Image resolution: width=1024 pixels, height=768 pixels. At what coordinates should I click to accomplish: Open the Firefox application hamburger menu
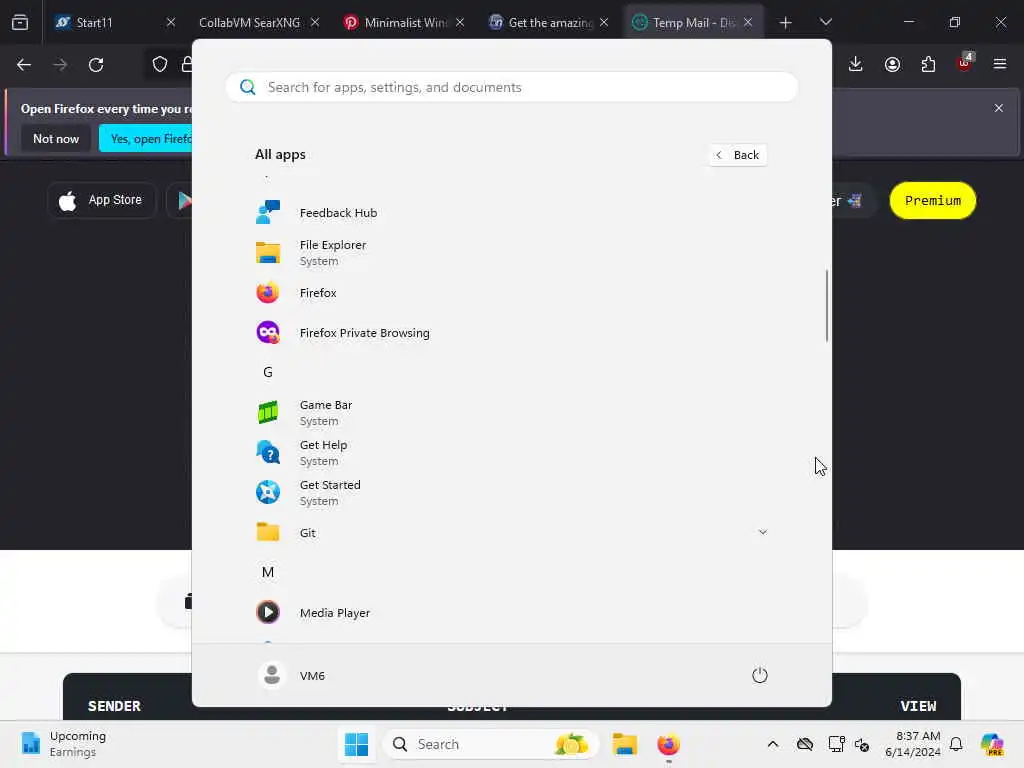999,64
